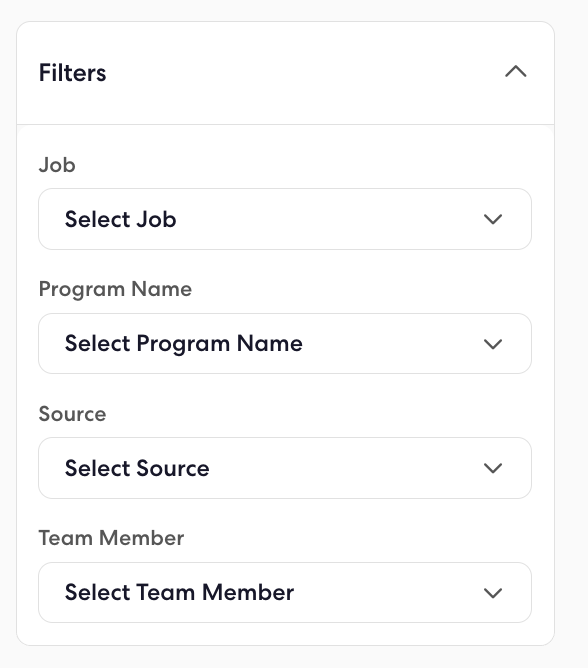The image size is (588, 668).
Task: Click the empty middle area of the Job combo box
Action: (328, 219)
